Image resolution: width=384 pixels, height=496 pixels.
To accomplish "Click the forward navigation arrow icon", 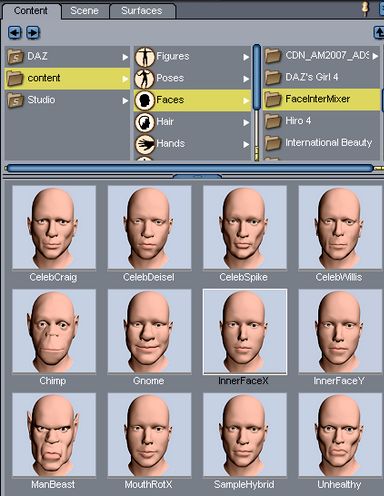I will [x=33, y=33].
